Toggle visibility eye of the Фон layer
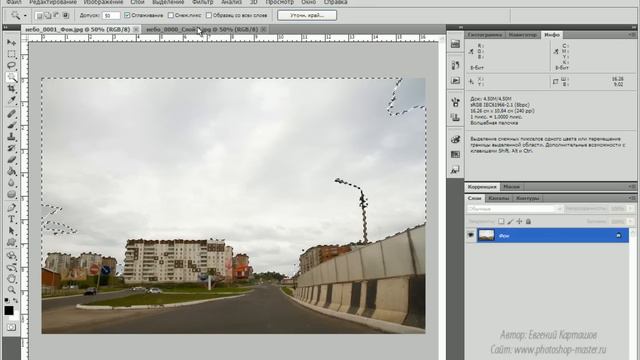The height and width of the screenshot is (360, 640). pyautogui.click(x=471, y=235)
